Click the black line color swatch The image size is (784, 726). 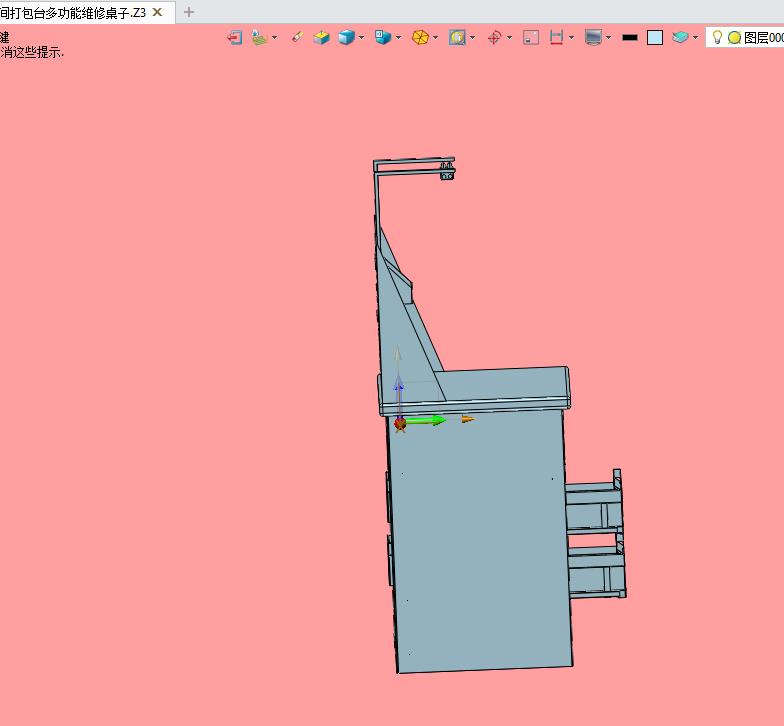click(x=630, y=37)
